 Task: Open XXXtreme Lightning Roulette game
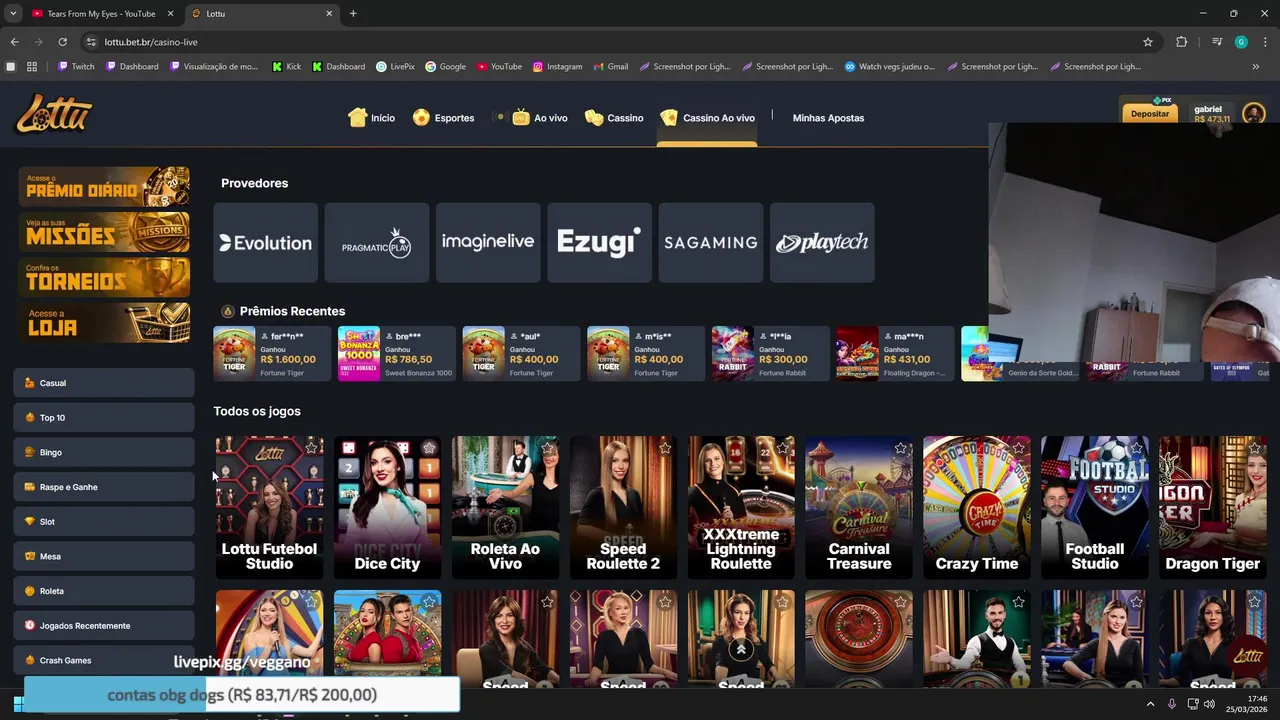click(x=741, y=507)
